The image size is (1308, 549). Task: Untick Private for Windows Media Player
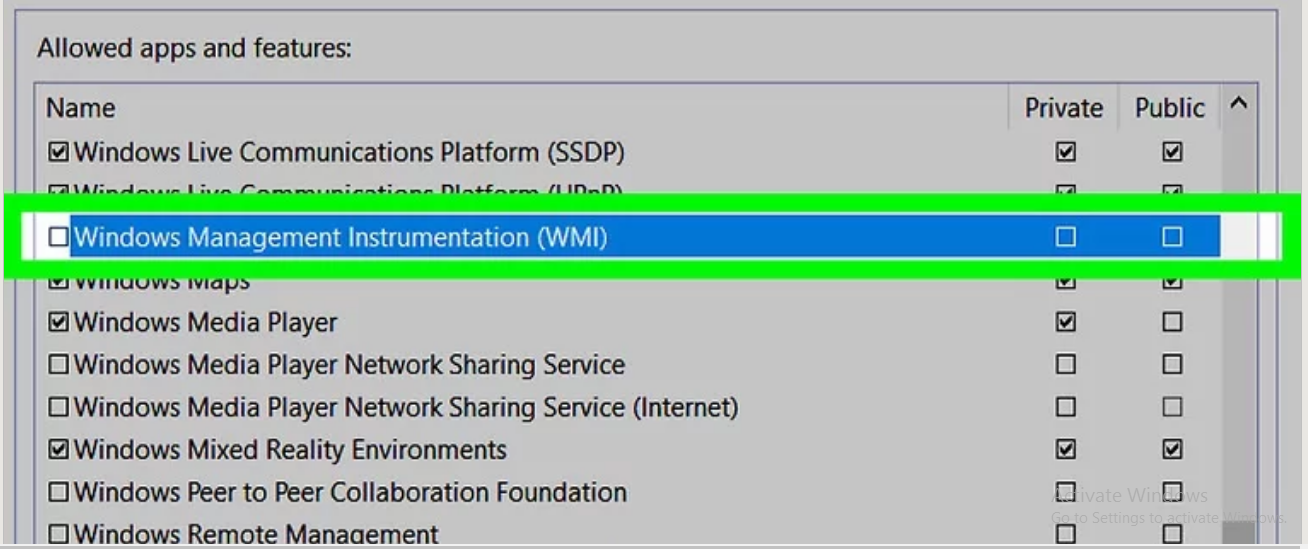(1066, 322)
